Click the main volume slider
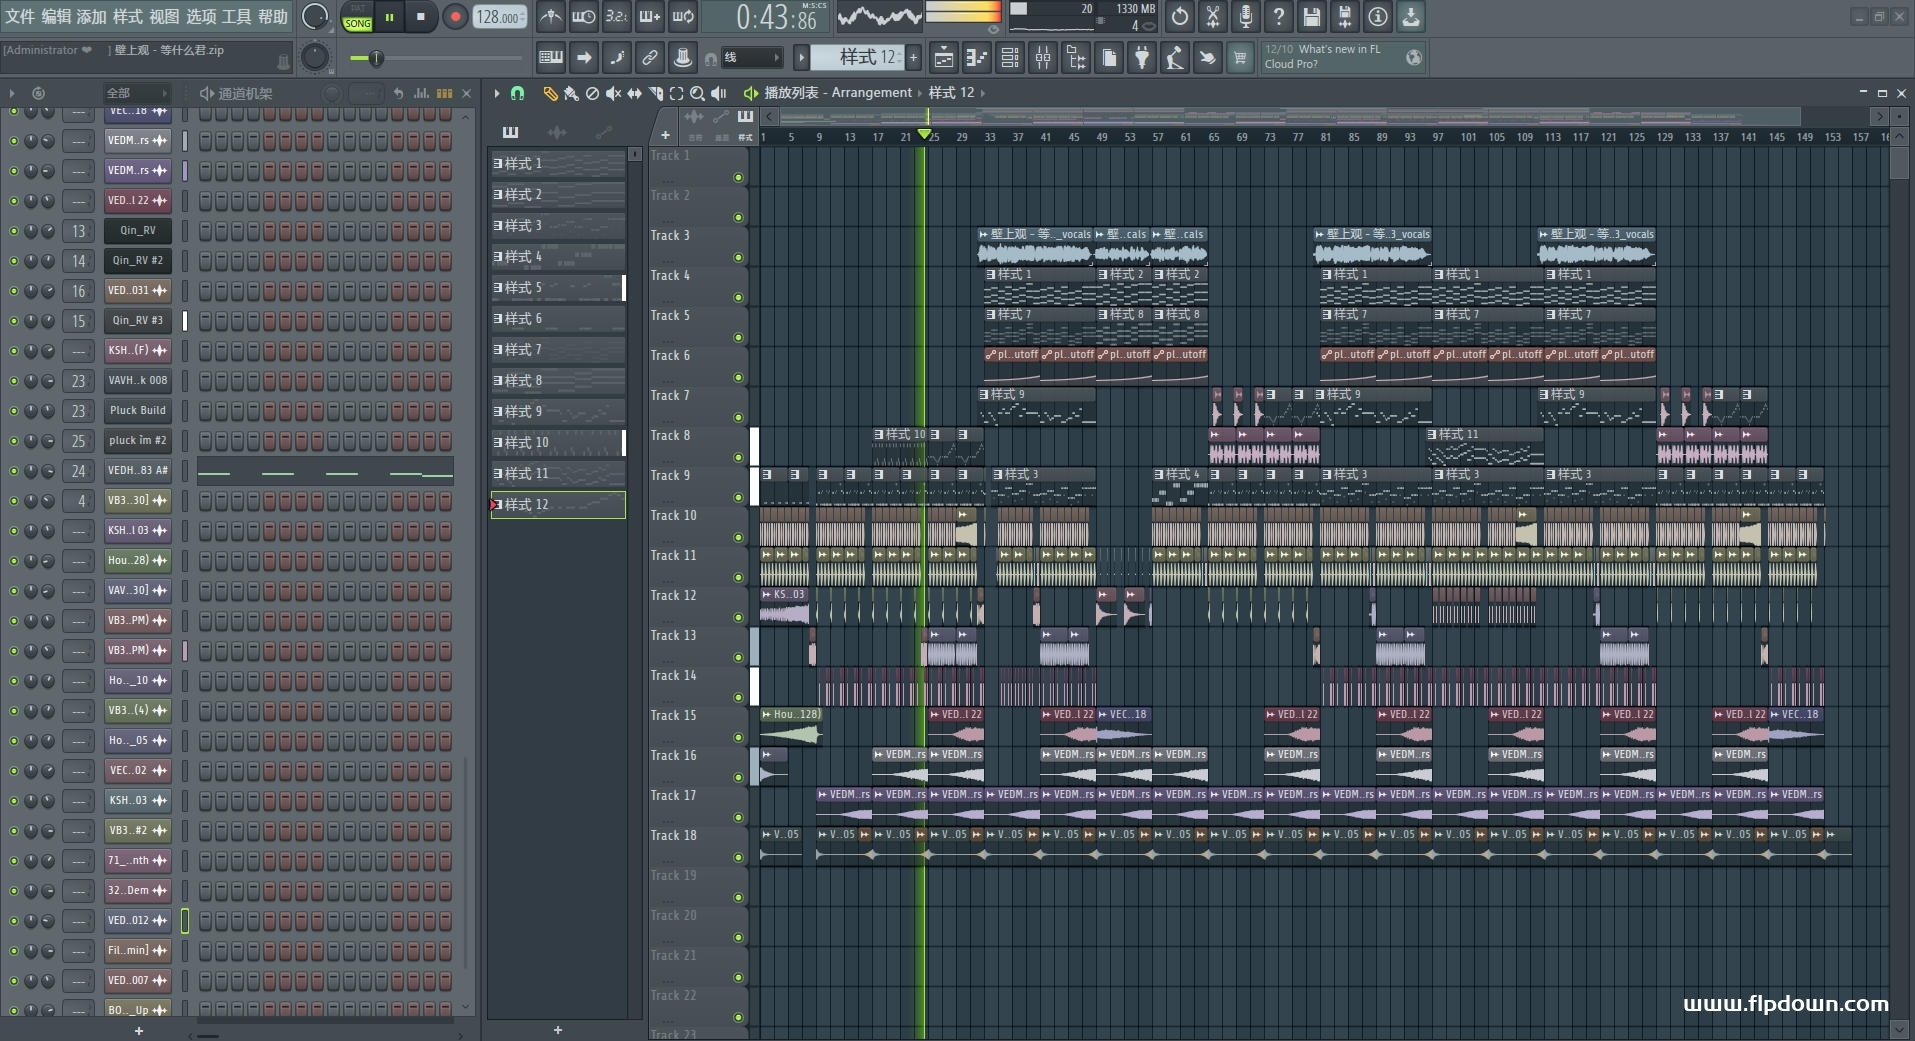 click(x=376, y=58)
